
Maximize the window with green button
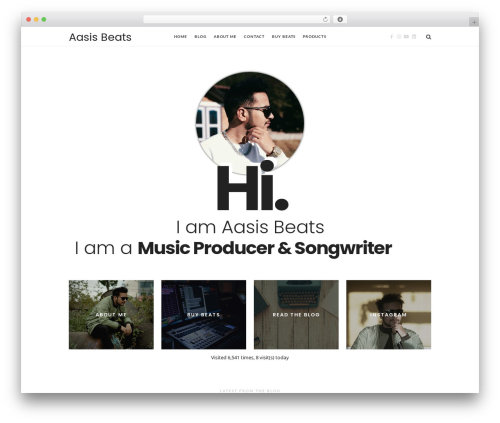click(44, 20)
